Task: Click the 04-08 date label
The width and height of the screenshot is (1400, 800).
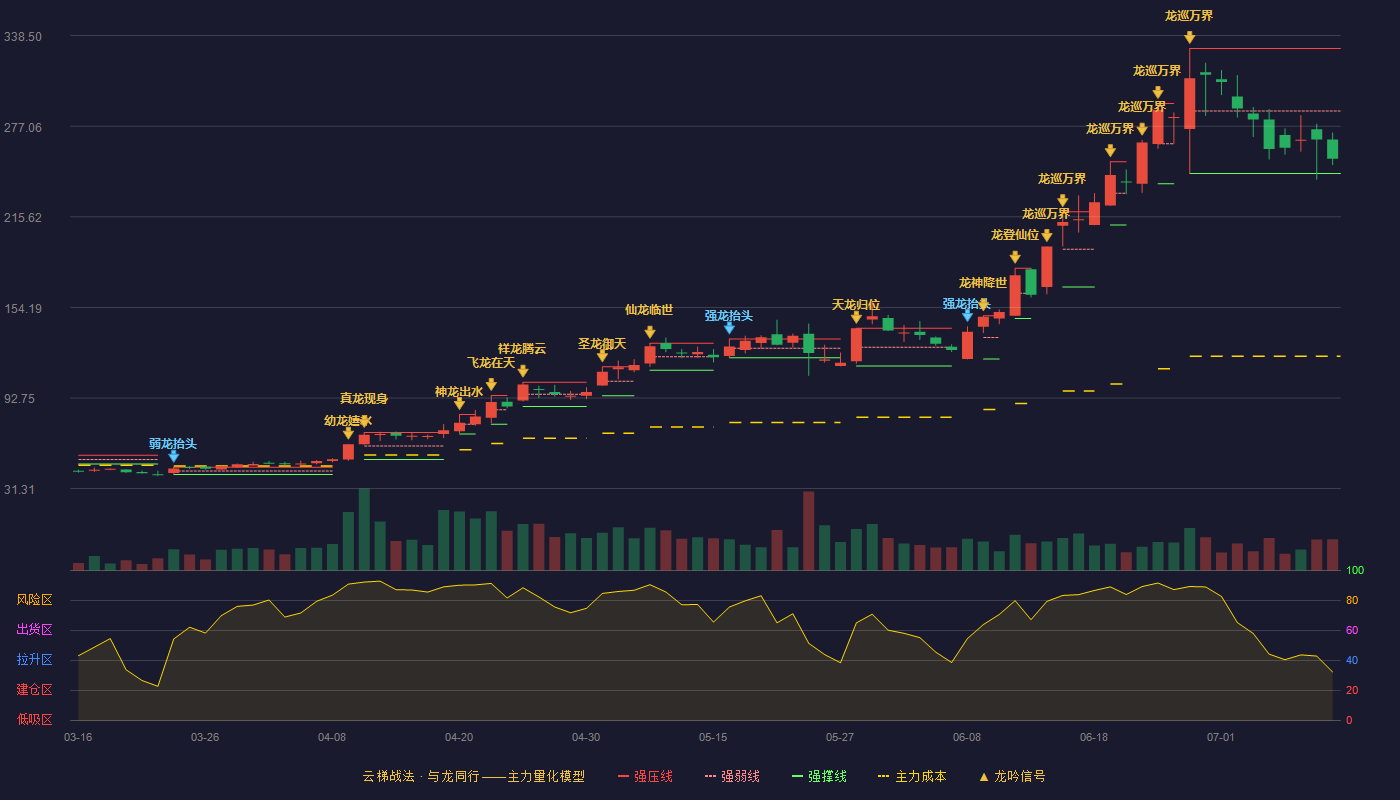Action: [x=332, y=737]
